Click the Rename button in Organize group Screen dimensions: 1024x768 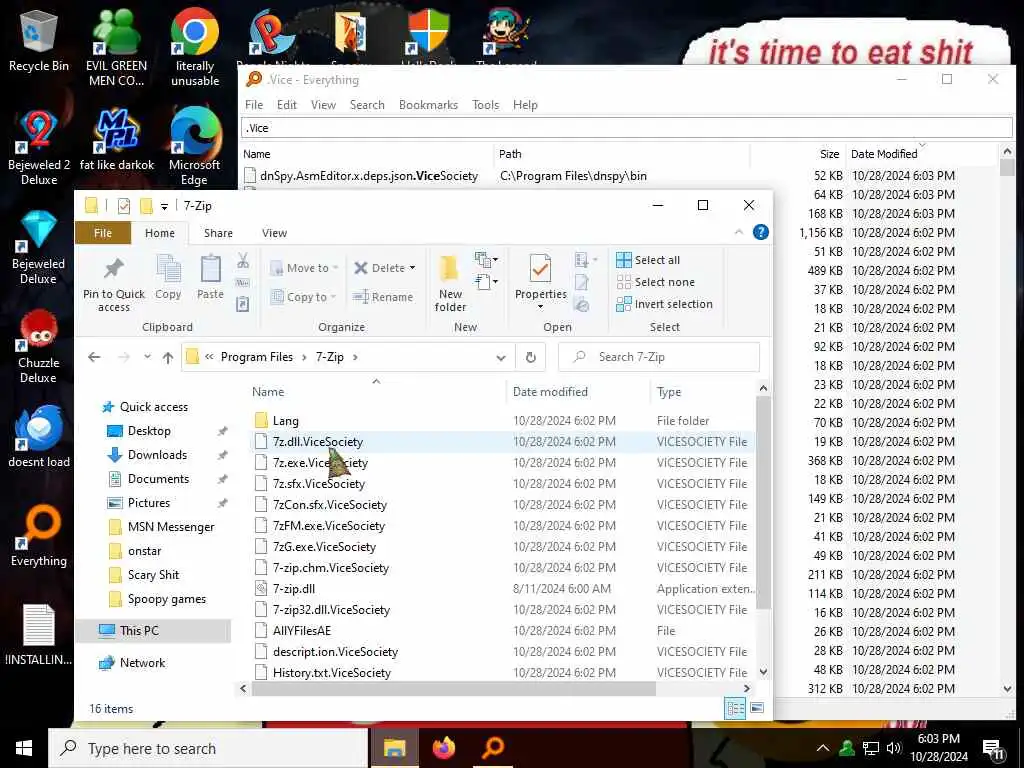pos(383,297)
